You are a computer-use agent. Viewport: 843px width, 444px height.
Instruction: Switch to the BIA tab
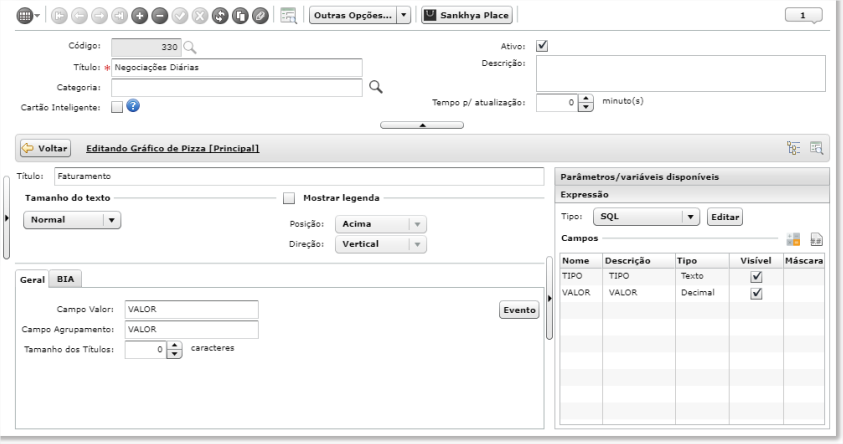66,279
